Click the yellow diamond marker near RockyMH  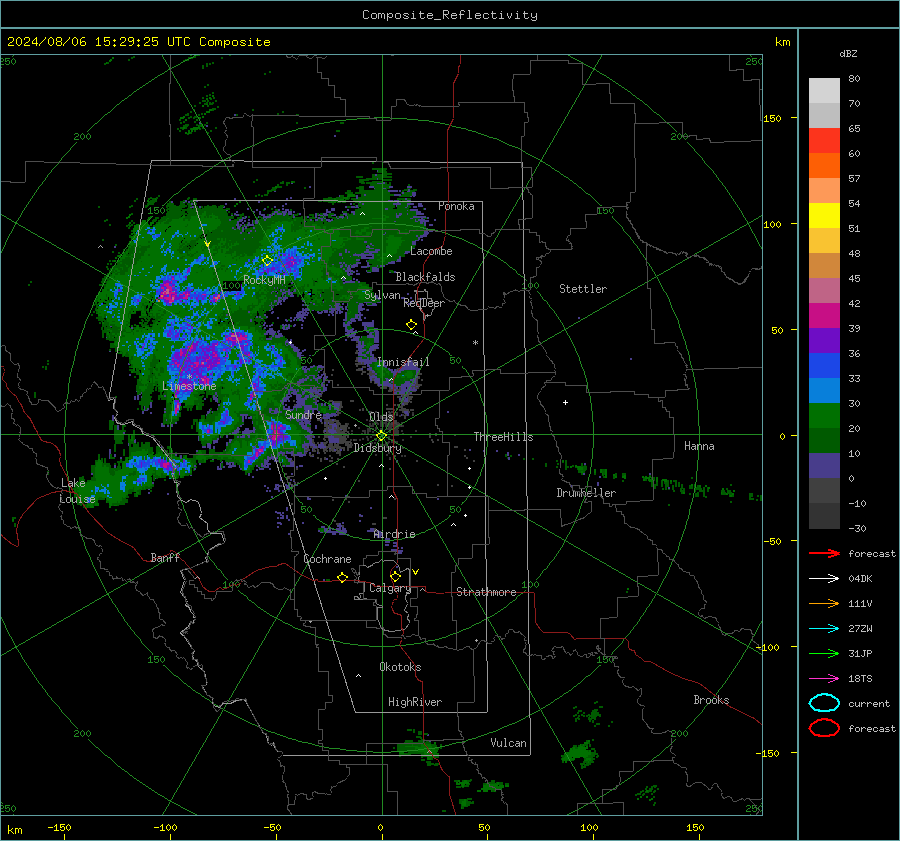pyautogui.click(x=267, y=261)
